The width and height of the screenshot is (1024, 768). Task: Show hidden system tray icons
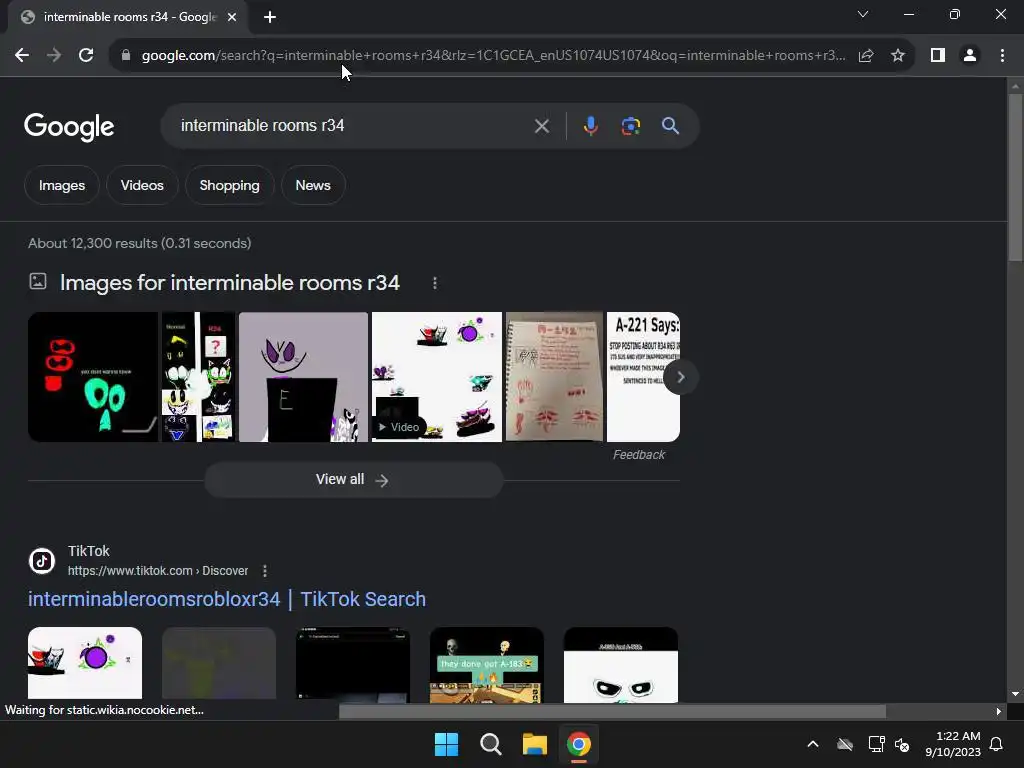tap(813, 744)
